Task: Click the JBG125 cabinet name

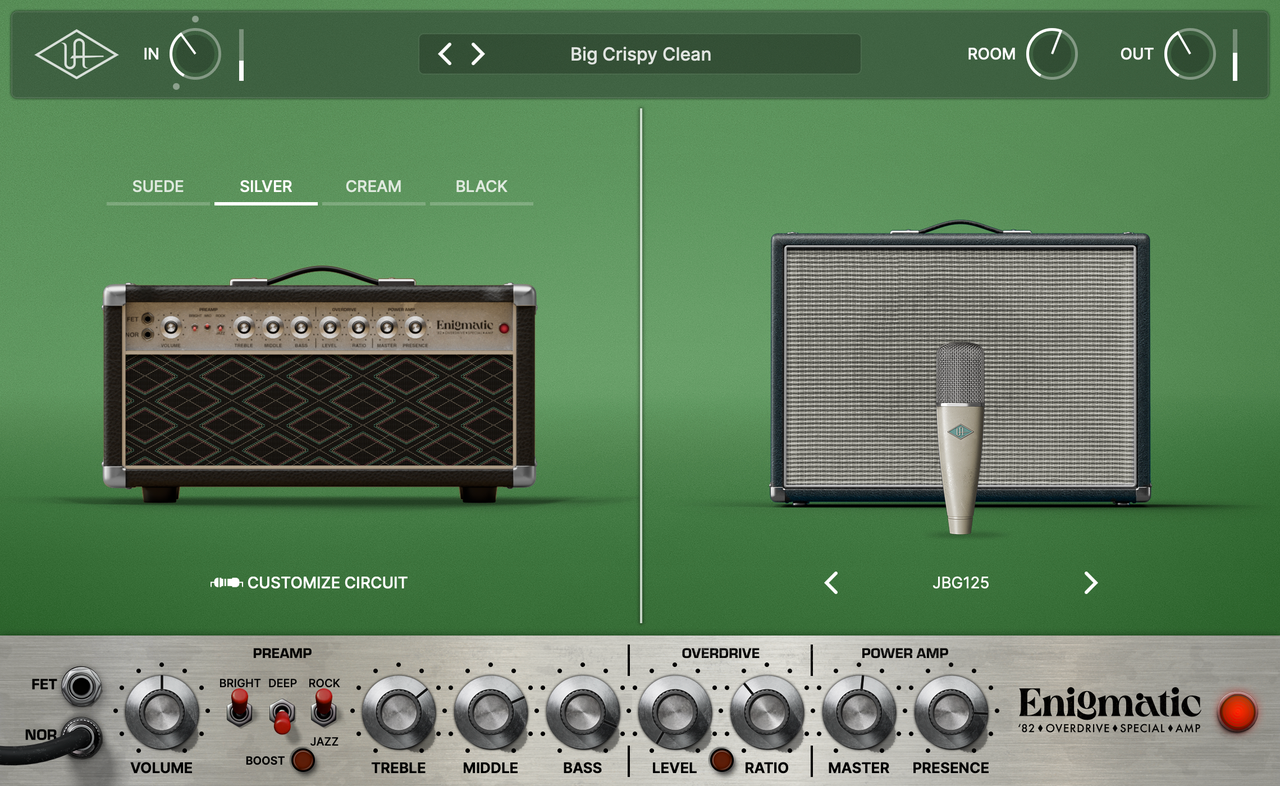Action: [961, 583]
